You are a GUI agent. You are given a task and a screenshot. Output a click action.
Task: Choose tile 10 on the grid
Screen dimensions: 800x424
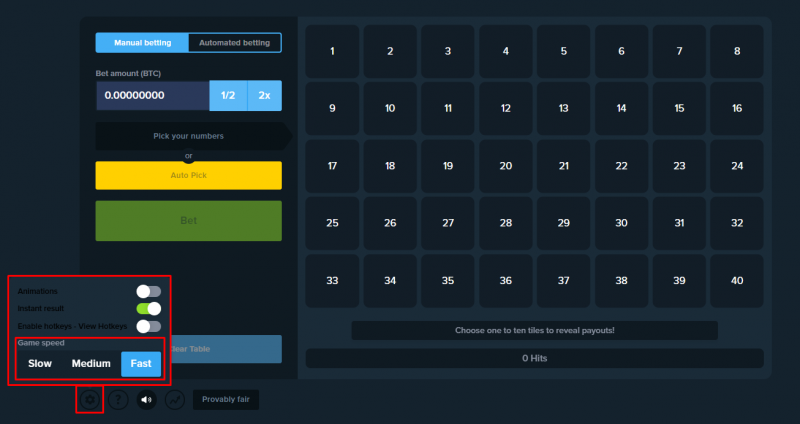390,108
